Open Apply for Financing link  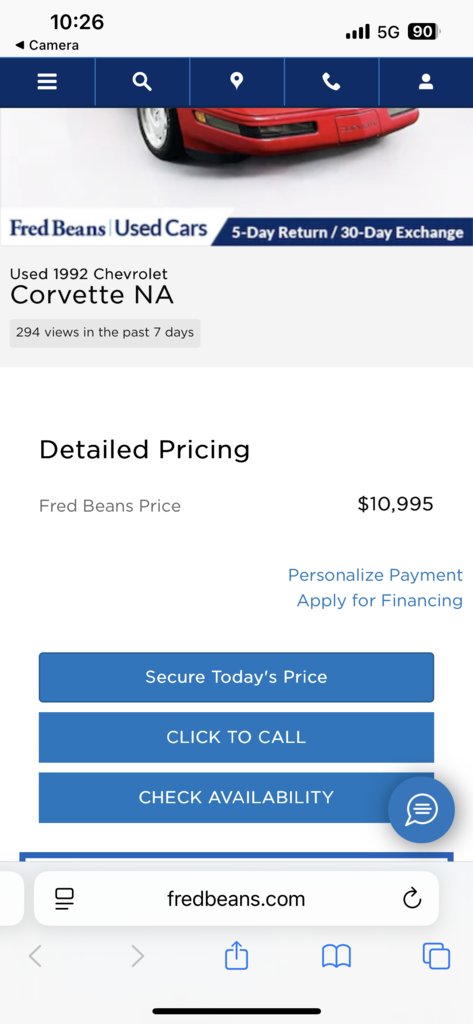pos(380,600)
